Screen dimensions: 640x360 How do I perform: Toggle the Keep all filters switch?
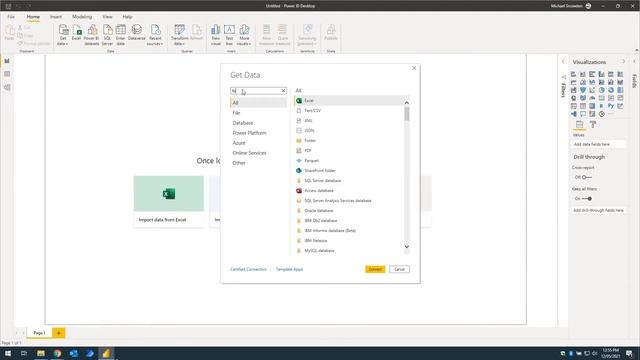(x=587, y=198)
